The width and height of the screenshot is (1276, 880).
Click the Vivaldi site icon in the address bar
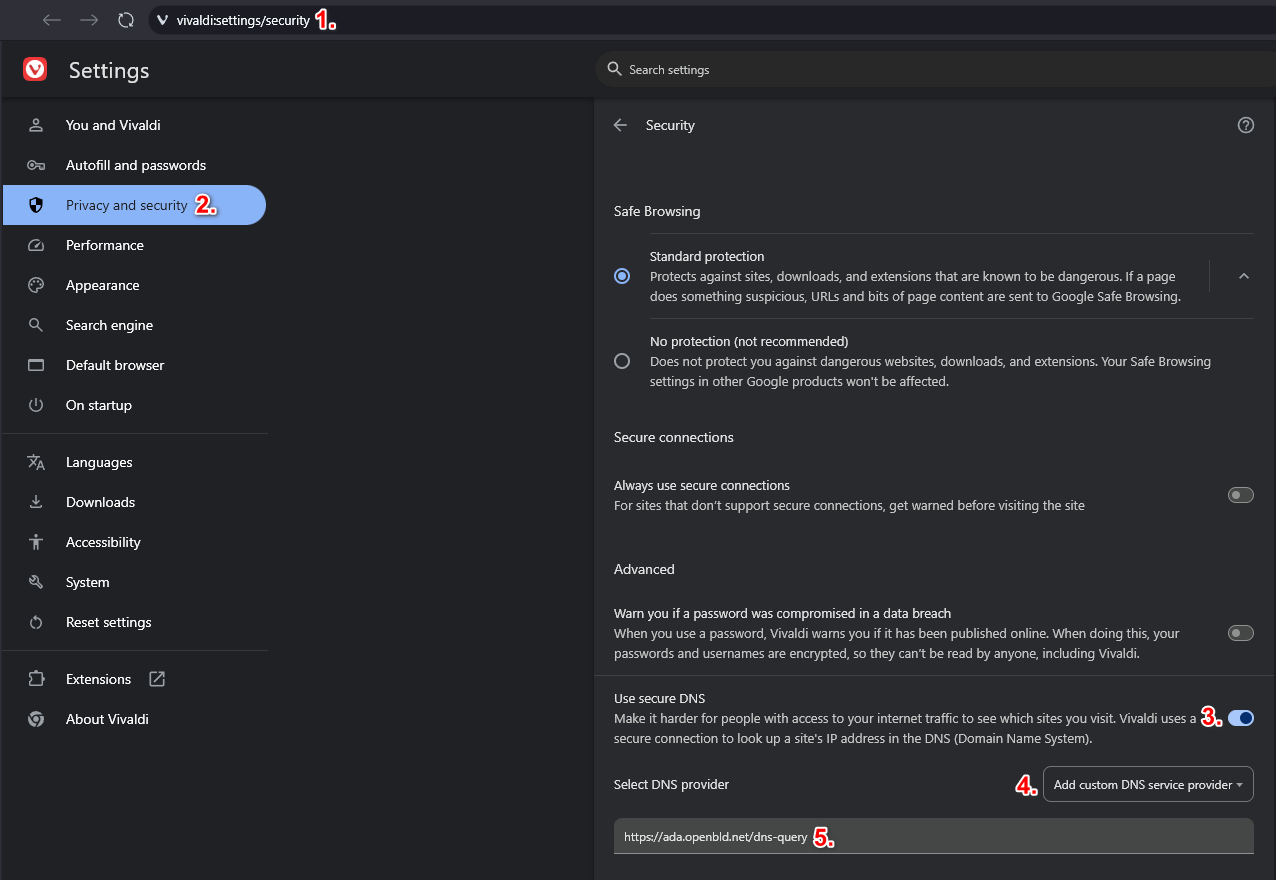pyautogui.click(x=163, y=20)
